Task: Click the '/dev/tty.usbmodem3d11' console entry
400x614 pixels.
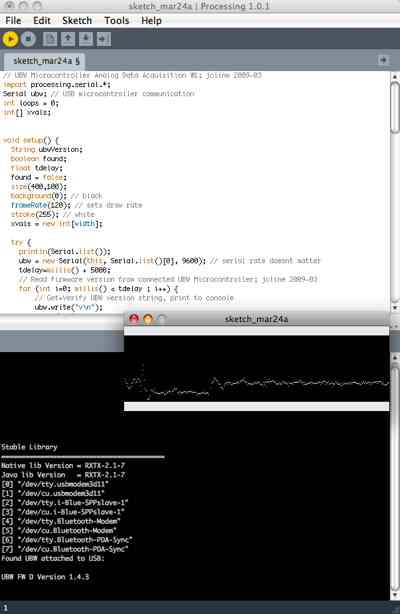Action: point(55,484)
